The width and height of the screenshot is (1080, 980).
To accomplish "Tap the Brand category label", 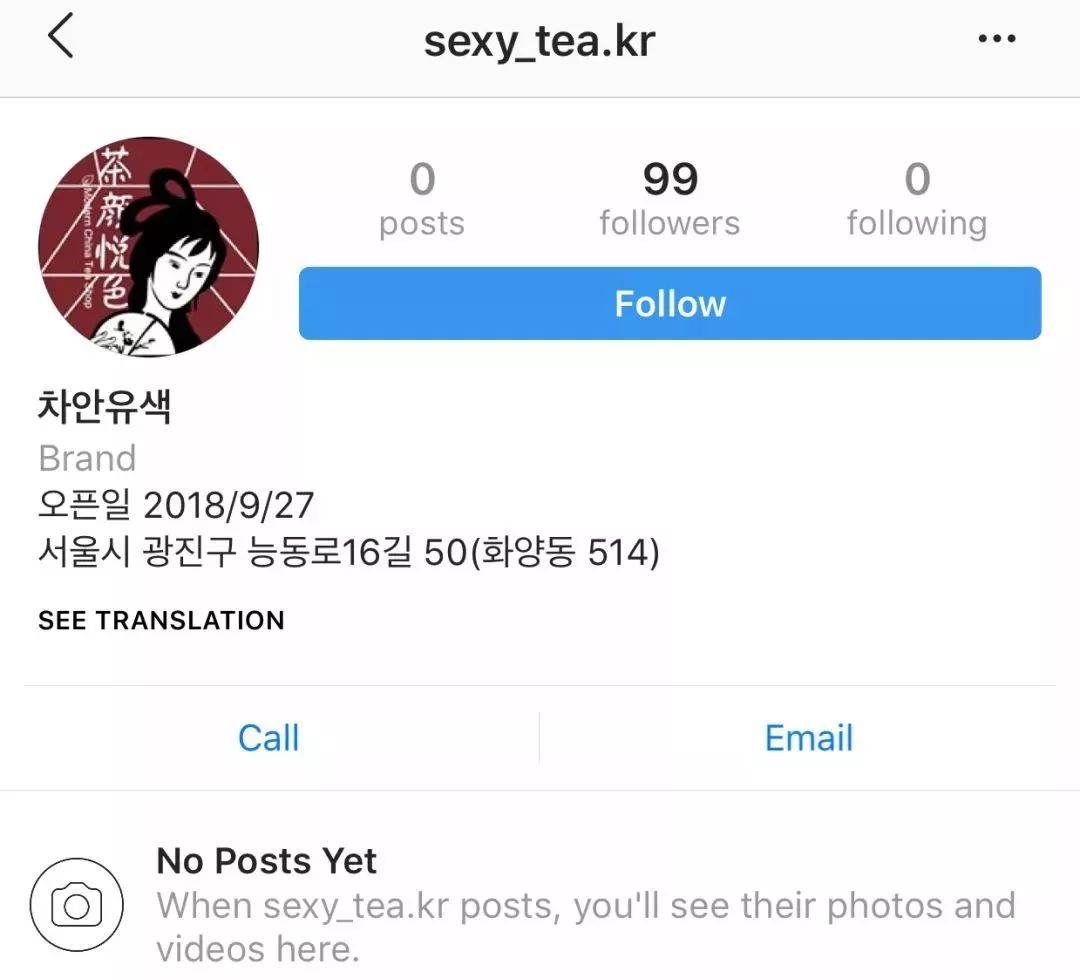I will [x=87, y=458].
